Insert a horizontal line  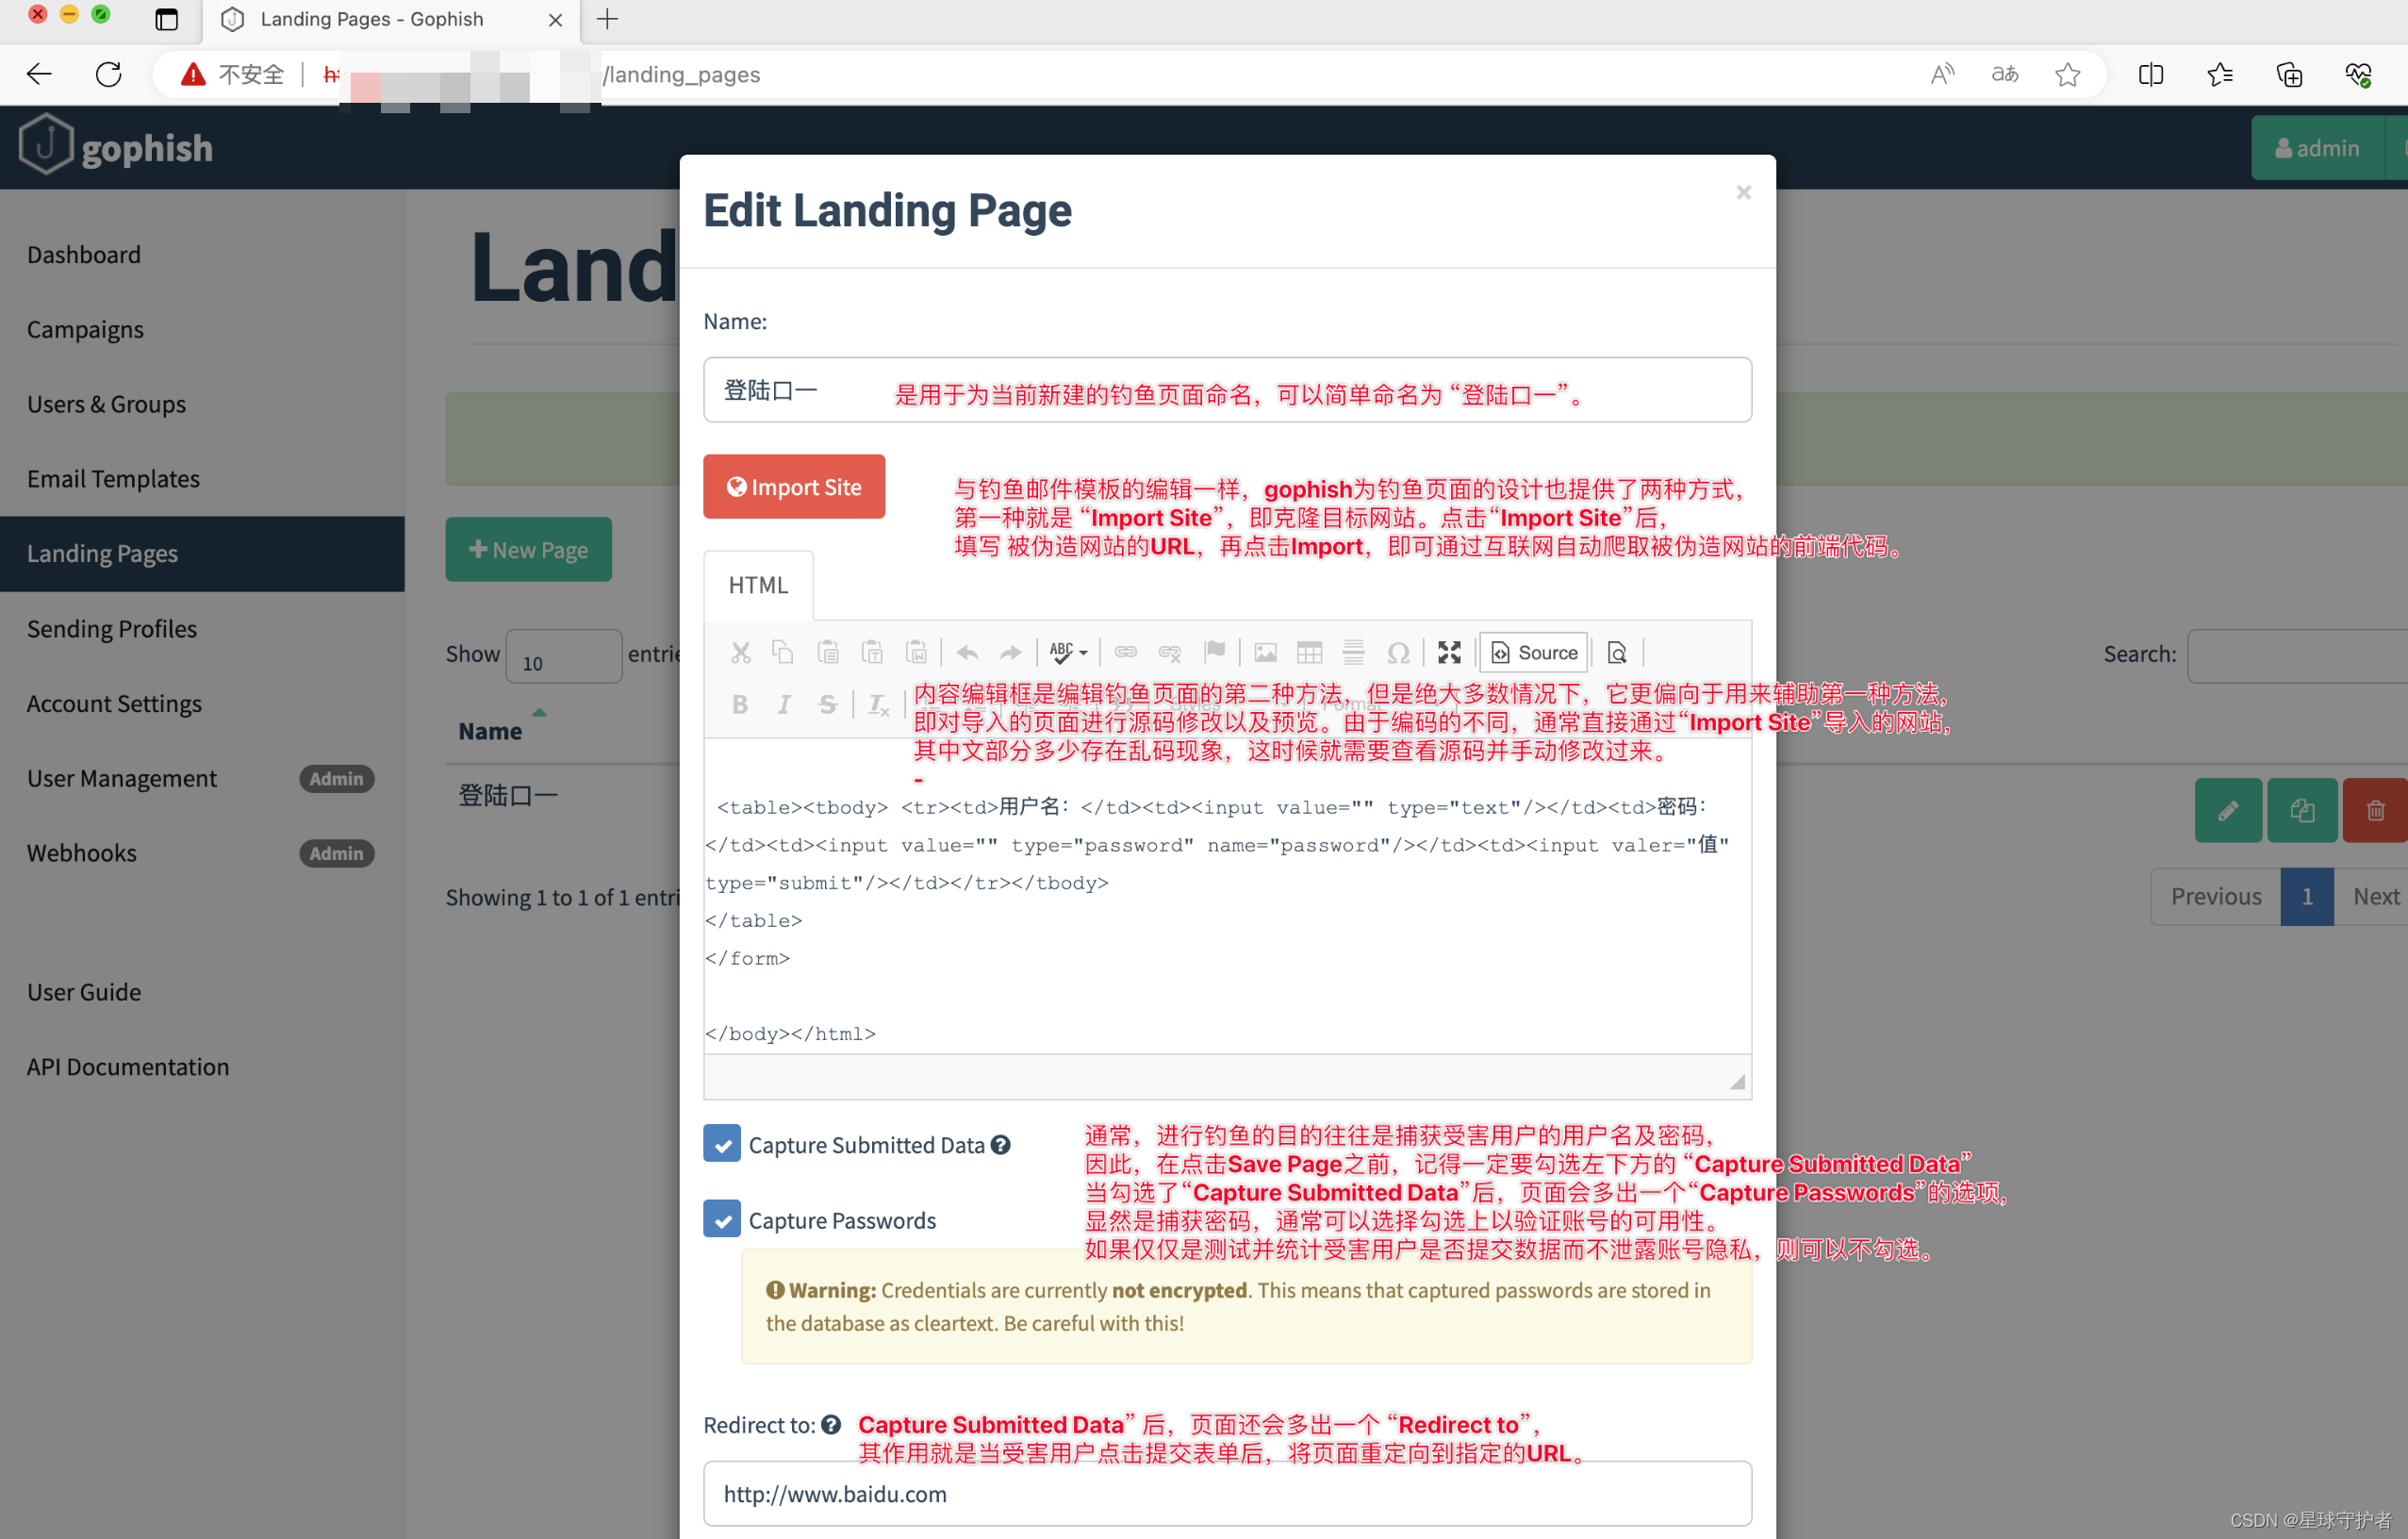pos(1353,653)
